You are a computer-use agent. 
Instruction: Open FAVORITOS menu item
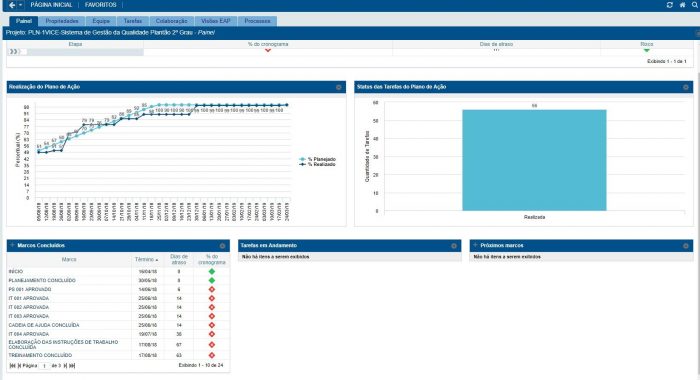[x=100, y=5]
